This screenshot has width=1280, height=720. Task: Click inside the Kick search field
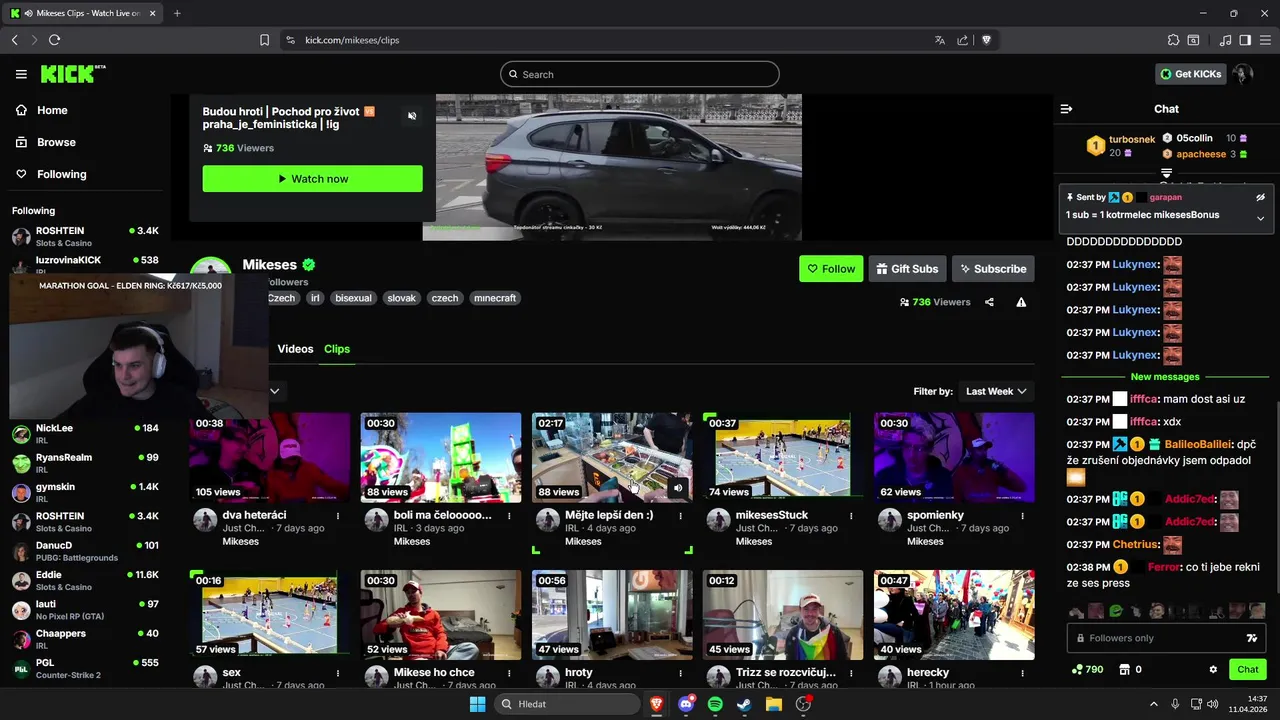640,74
